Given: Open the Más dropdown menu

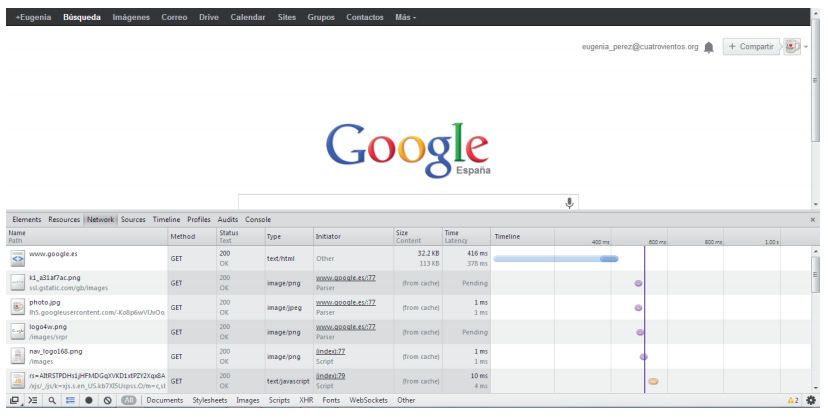Looking at the screenshot, I should (x=405, y=17).
